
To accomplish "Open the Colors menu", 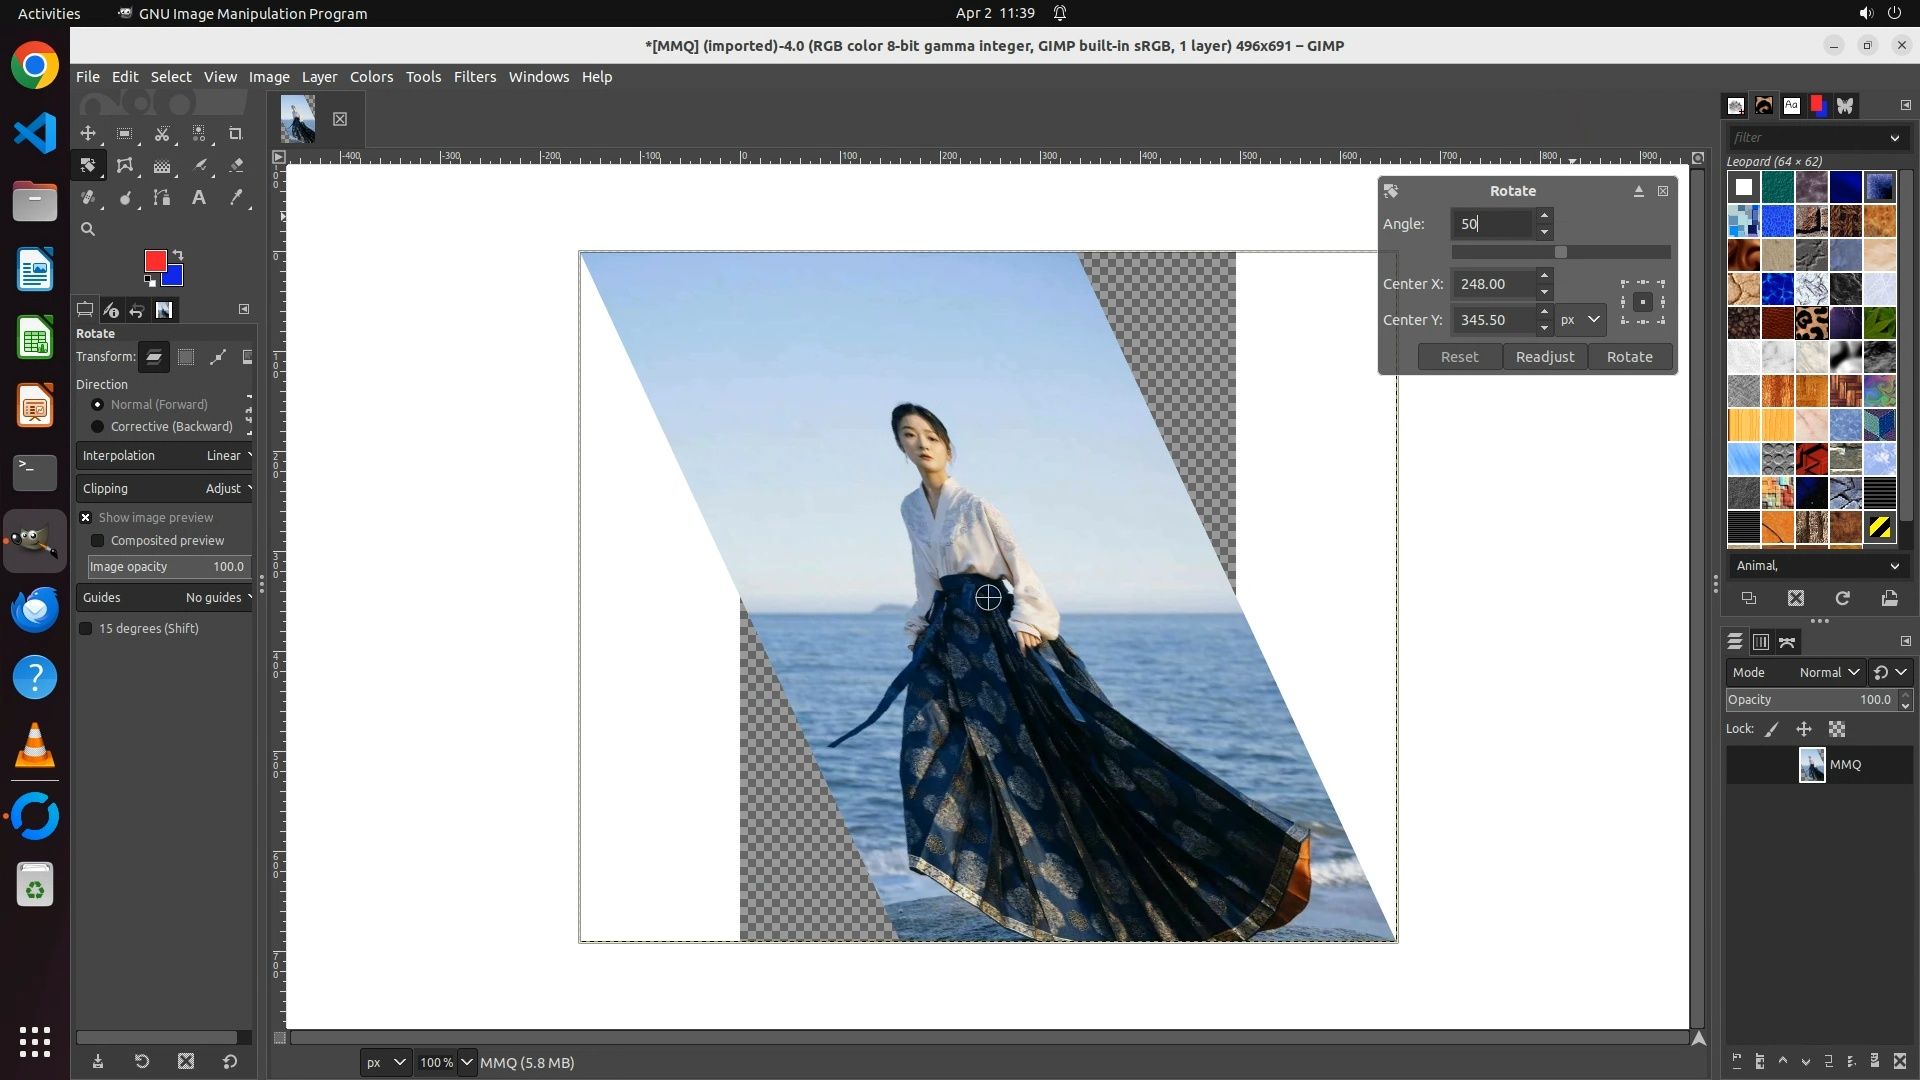I will [371, 77].
